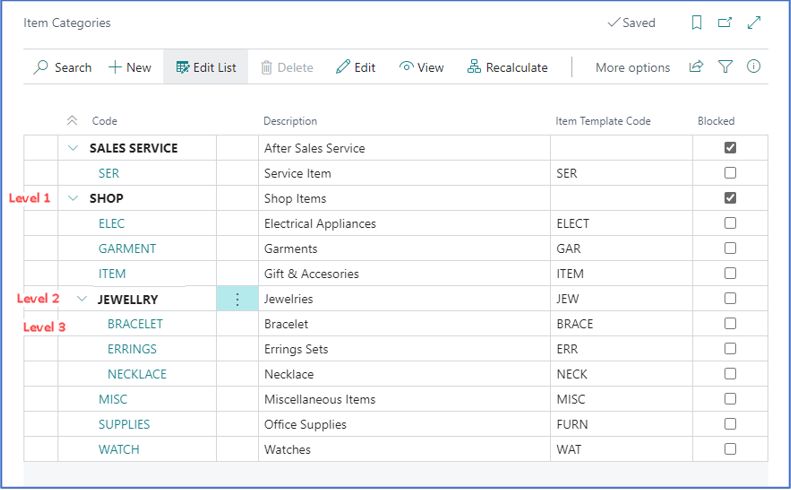Toggle Blocked checkbox for SALES SERVICE
Viewport: 791px width, 490px height.
730,148
